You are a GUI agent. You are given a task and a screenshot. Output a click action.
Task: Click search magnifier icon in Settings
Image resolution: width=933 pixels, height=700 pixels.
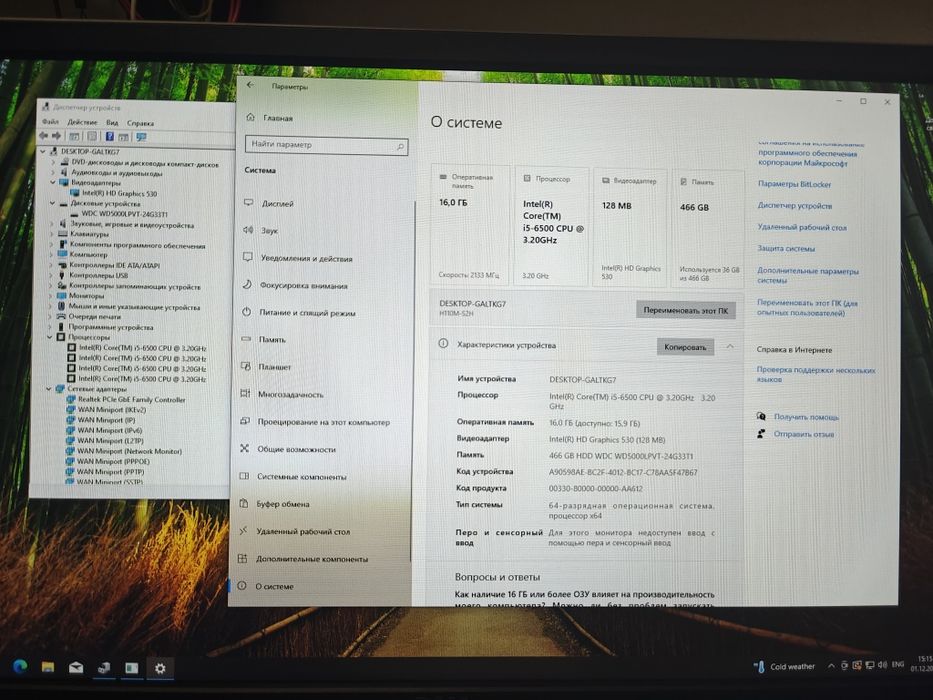point(400,146)
